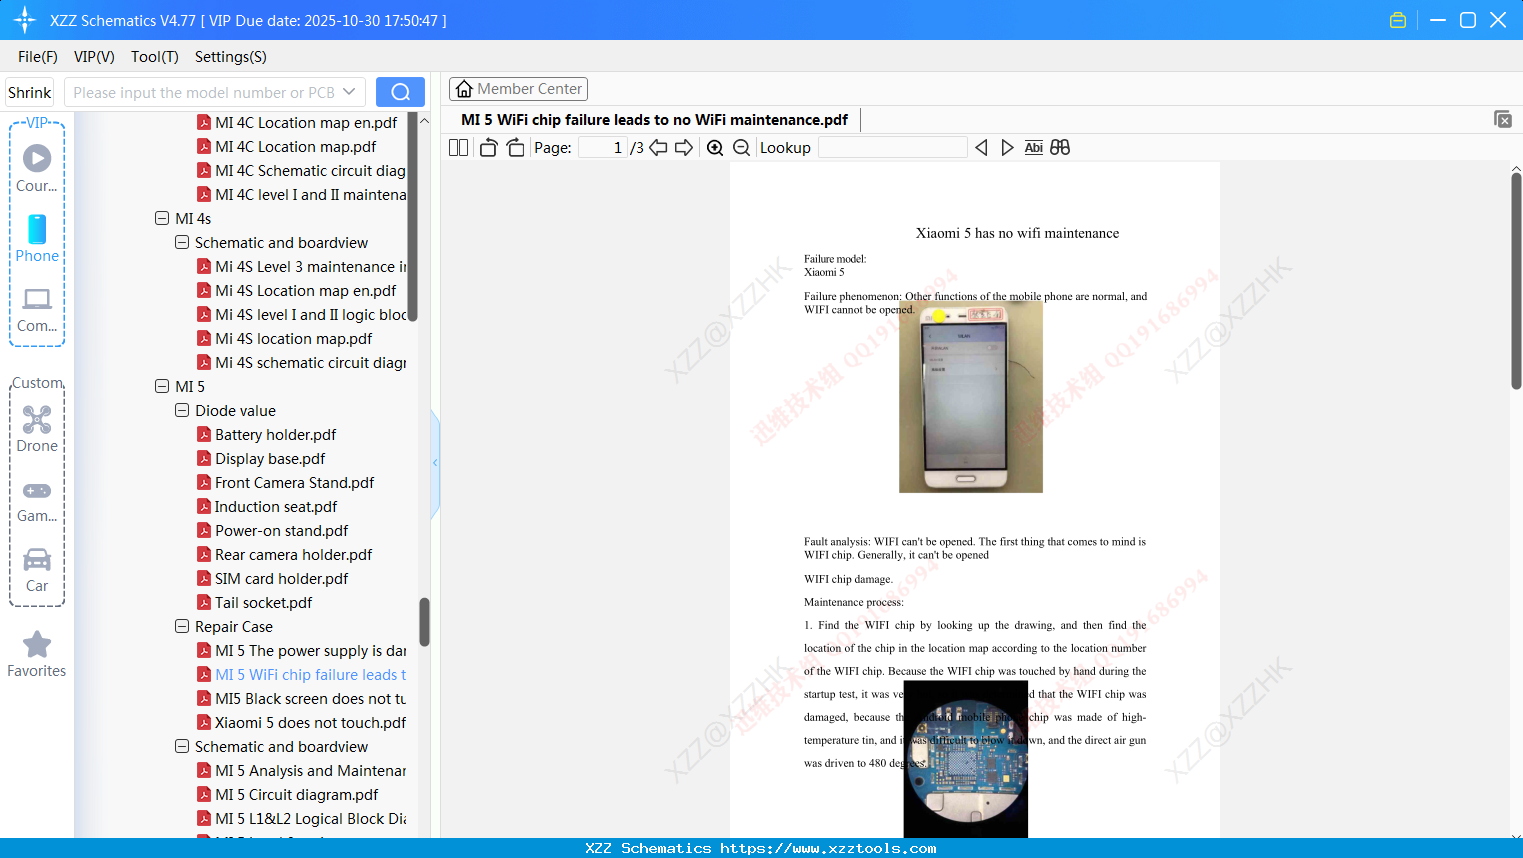The width and height of the screenshot is (1523, 858).
Task: Switch to two-page layout view
Action: coord(457,147)
